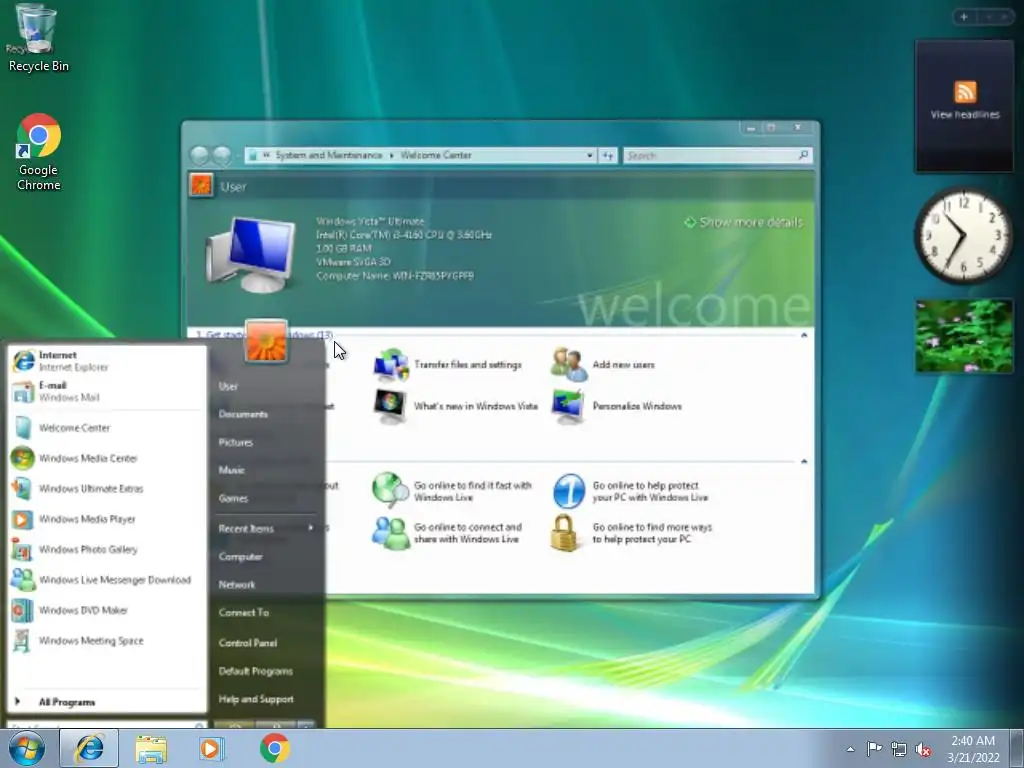Collapse the Get started with Windows section
This screenshot has height=768, width=1024.
tap(804, 335)
